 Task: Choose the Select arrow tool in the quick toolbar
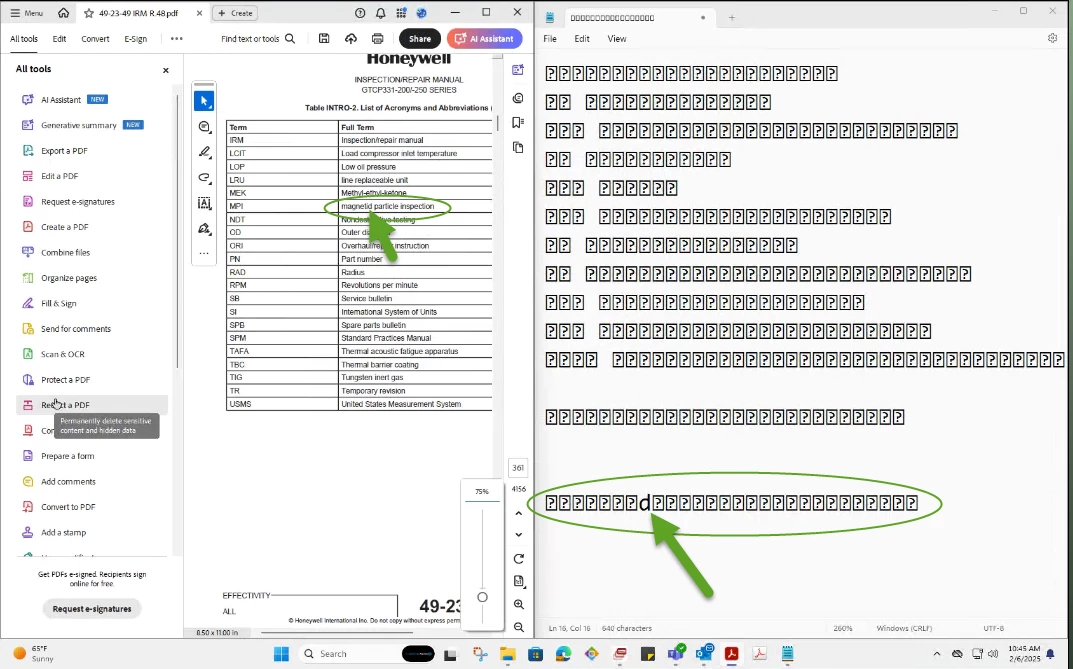204,101
